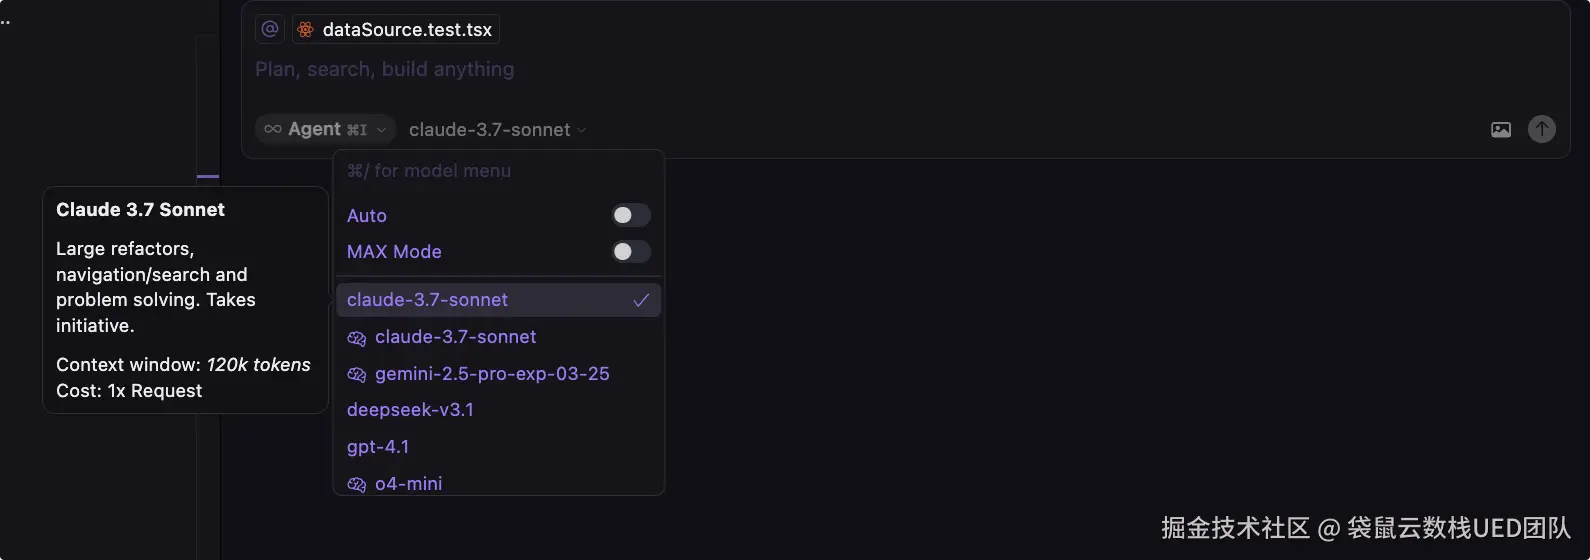
Task: Click the @ add context icon
Action: pos(269,30)
